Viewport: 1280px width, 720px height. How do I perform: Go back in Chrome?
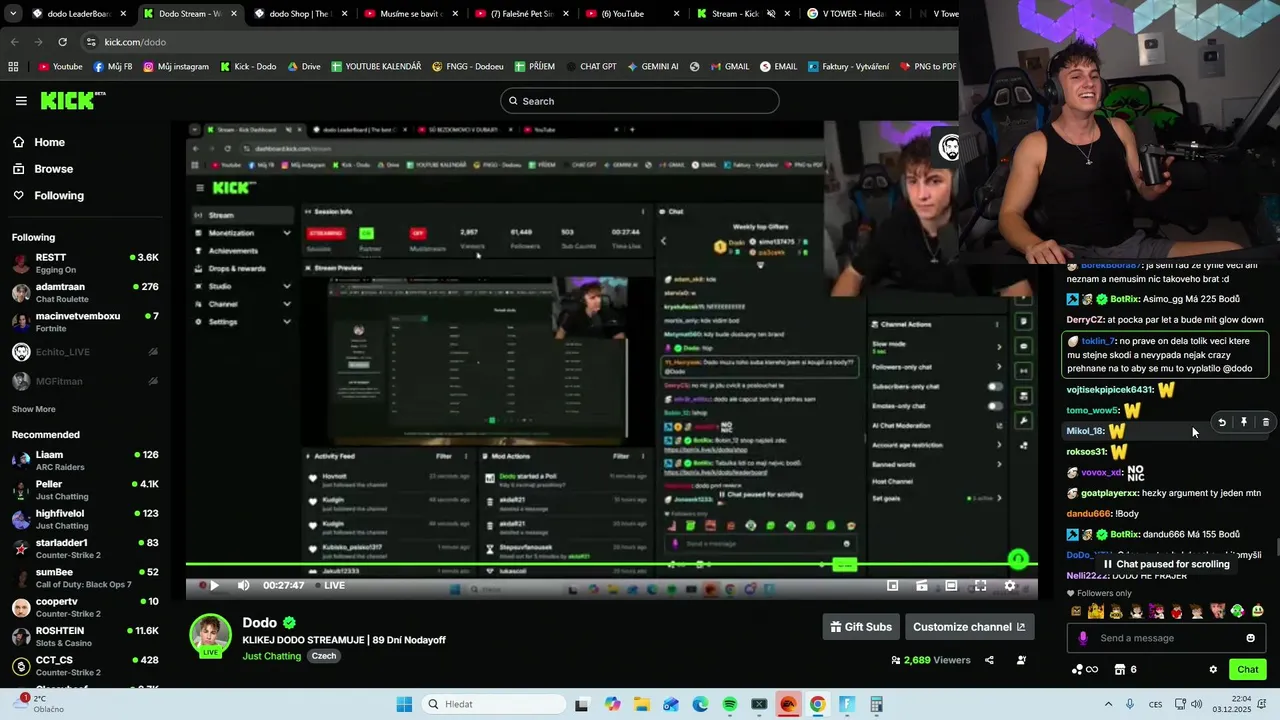tap(14, 42)
